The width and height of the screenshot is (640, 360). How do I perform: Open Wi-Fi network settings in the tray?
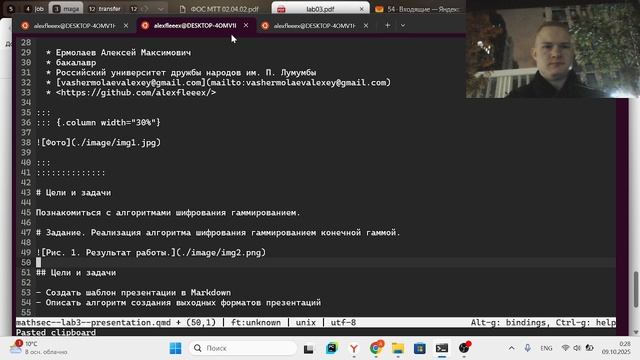[x=565, y=348]
